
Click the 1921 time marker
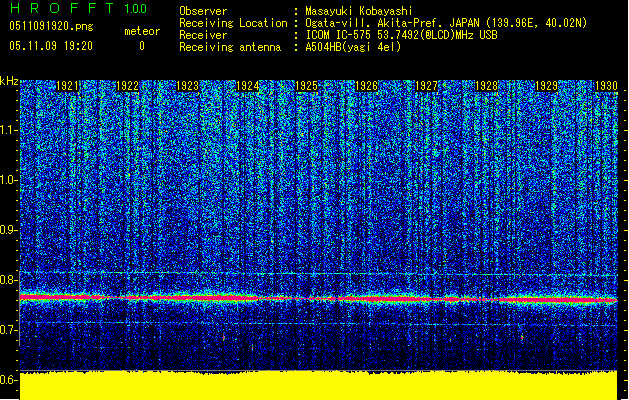67,86
